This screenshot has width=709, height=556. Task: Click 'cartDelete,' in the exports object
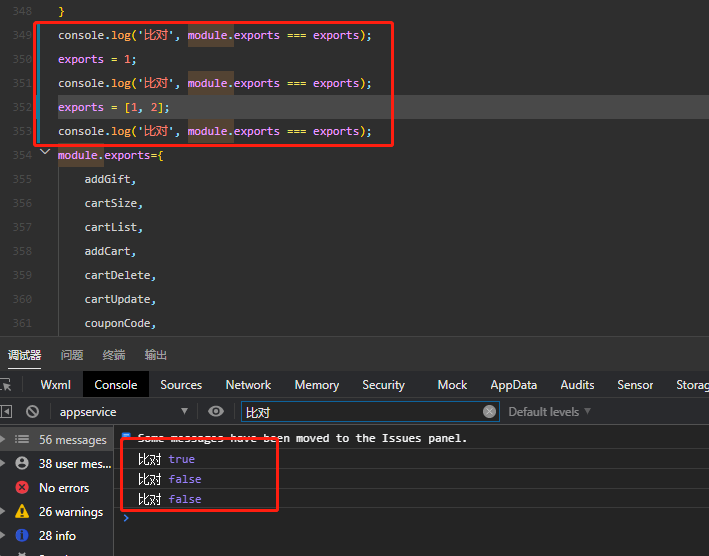pyautogui.click(x=120, y=275)
